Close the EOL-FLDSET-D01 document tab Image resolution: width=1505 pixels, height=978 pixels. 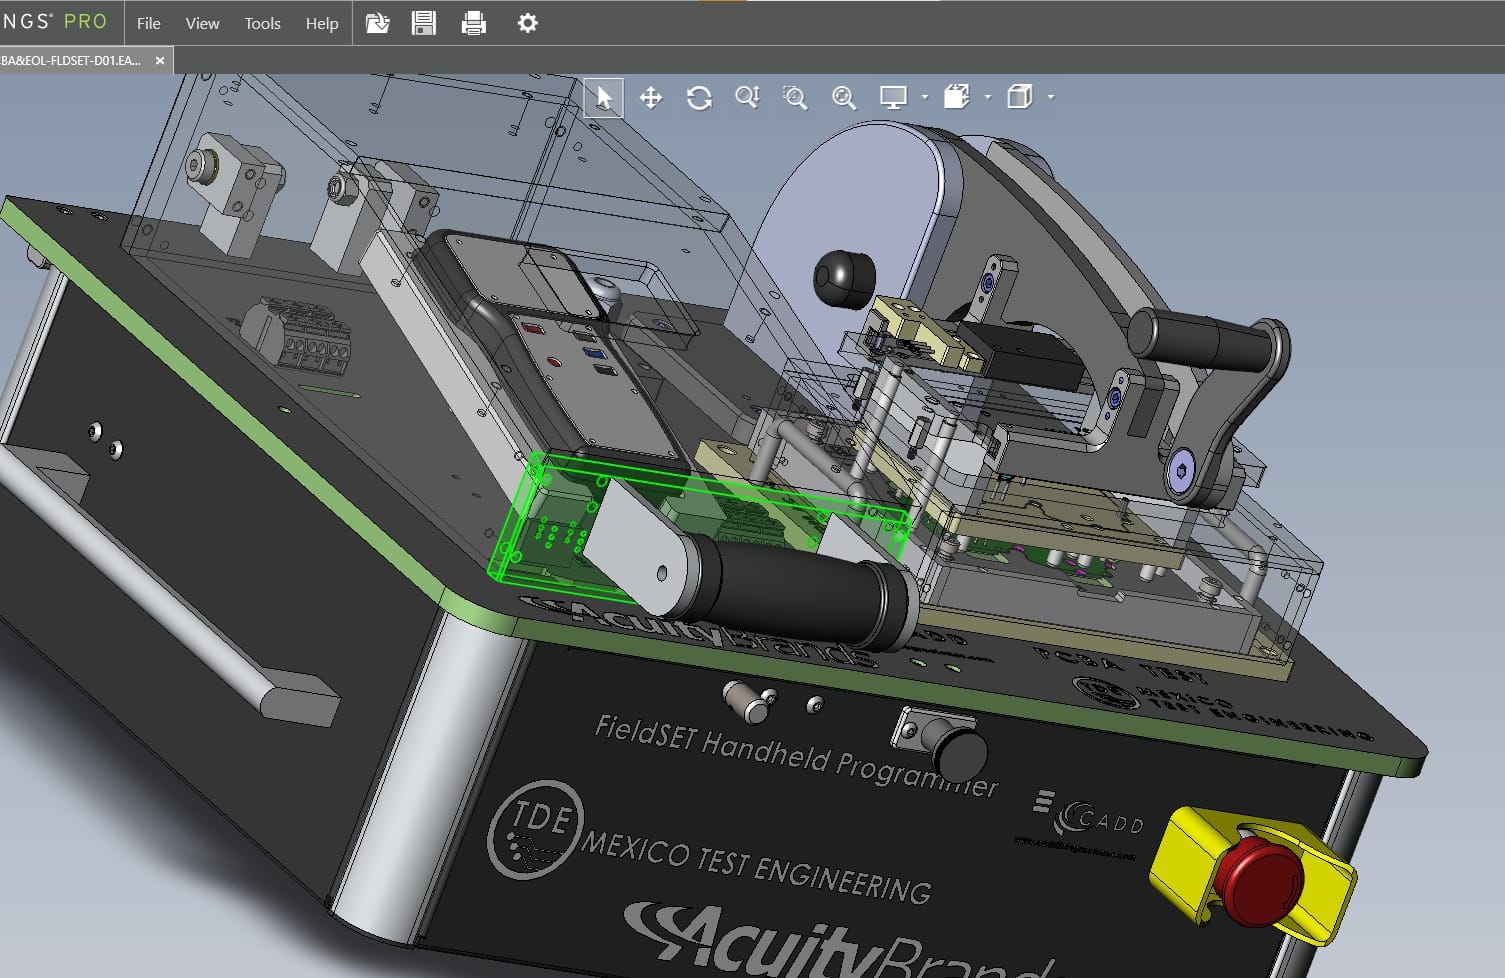tap(160, 61)
